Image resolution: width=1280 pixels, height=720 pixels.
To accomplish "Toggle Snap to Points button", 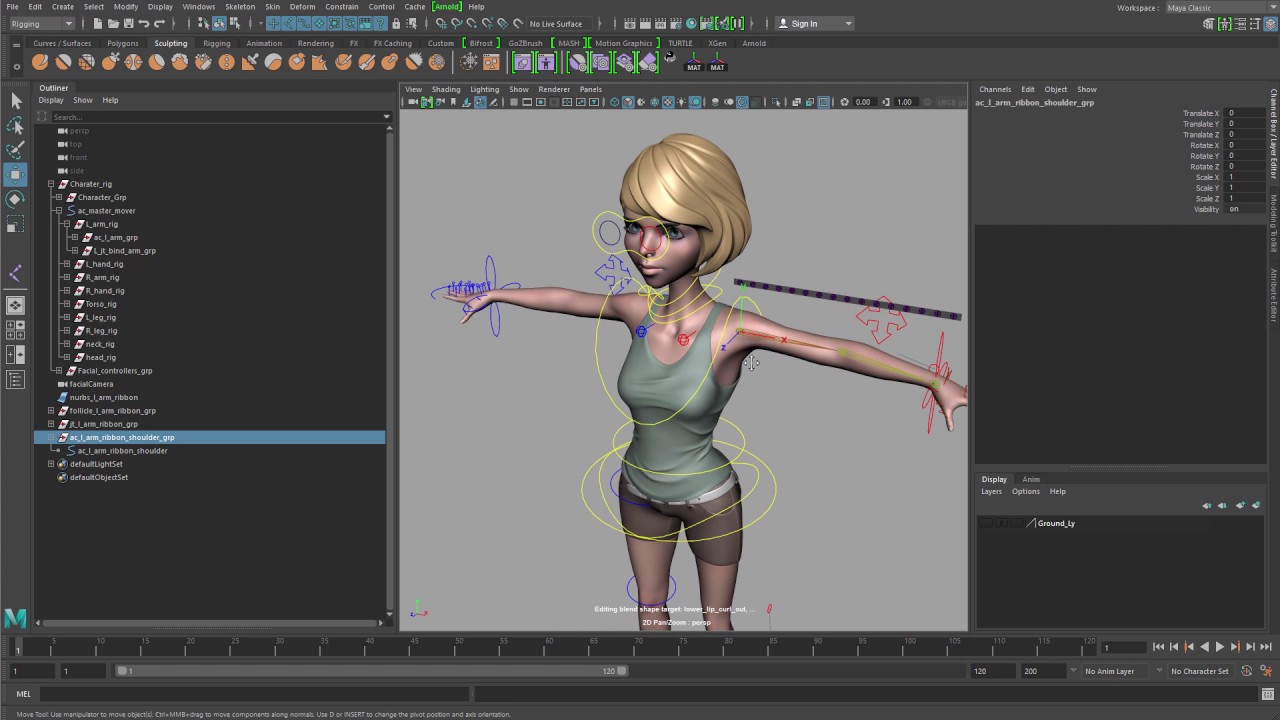I will pyautogui.click(x=471, y=23).
